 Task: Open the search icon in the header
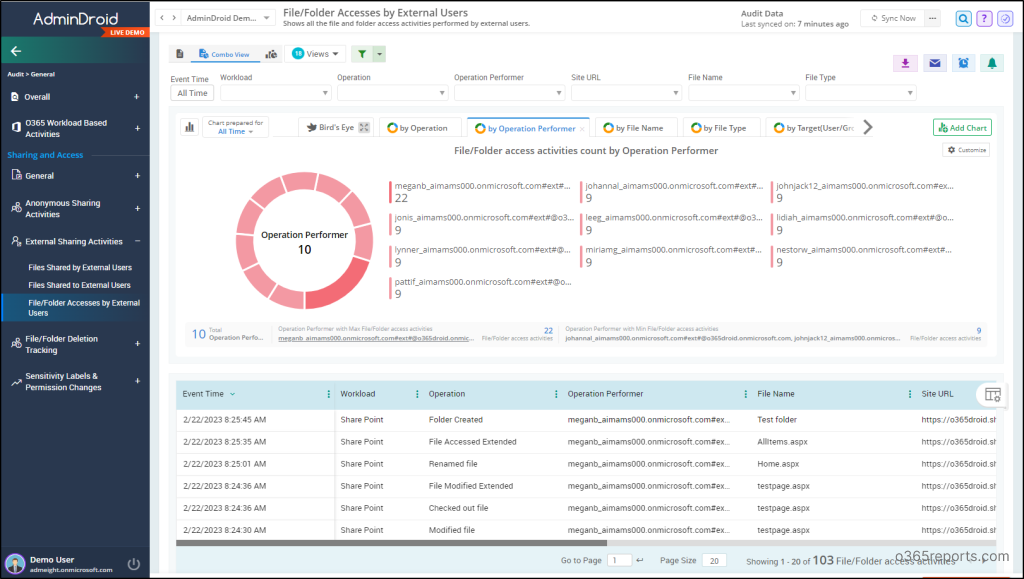pyautogui.click(x=963, y=19)
